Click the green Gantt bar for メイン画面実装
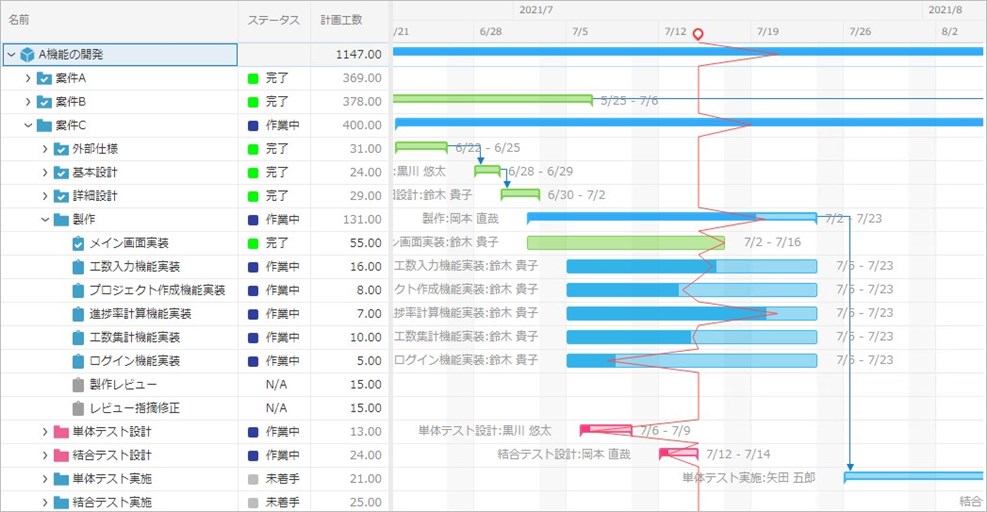The height and width of the screenshot is (512, 987). click(x=620, y=243)
